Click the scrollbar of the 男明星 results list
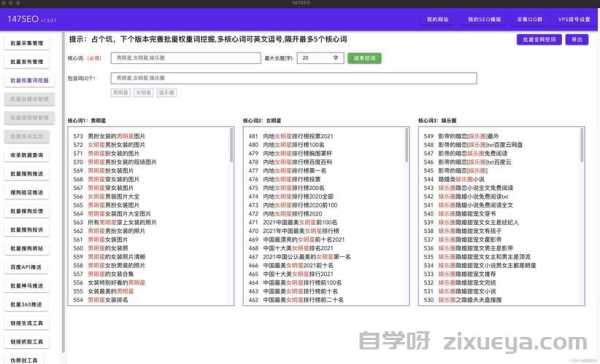 (232, 145)
